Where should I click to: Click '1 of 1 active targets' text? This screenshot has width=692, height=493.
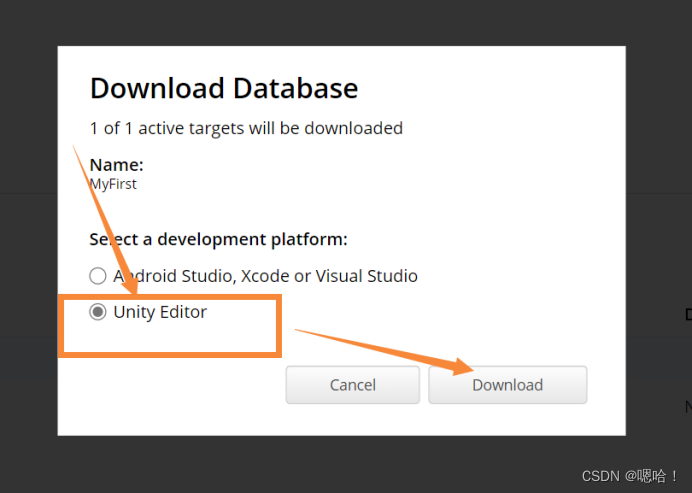point(167,128)
